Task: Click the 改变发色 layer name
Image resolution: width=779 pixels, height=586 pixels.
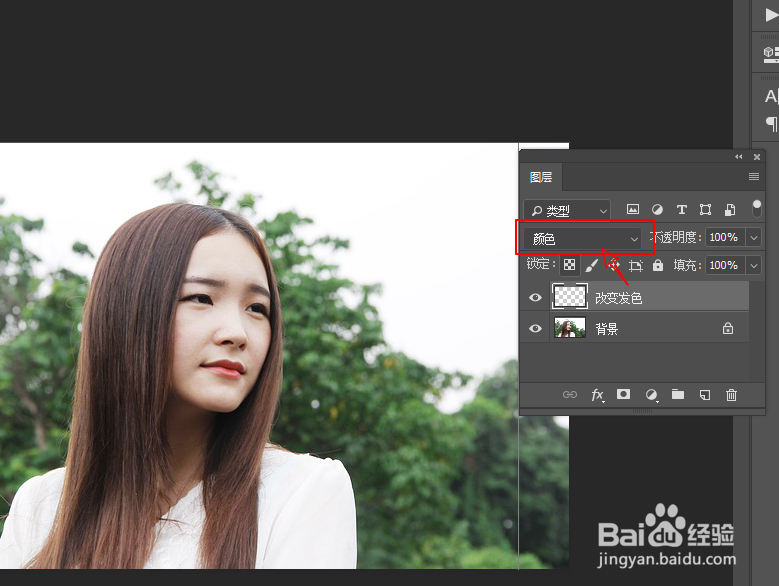Action: point(619,298)
